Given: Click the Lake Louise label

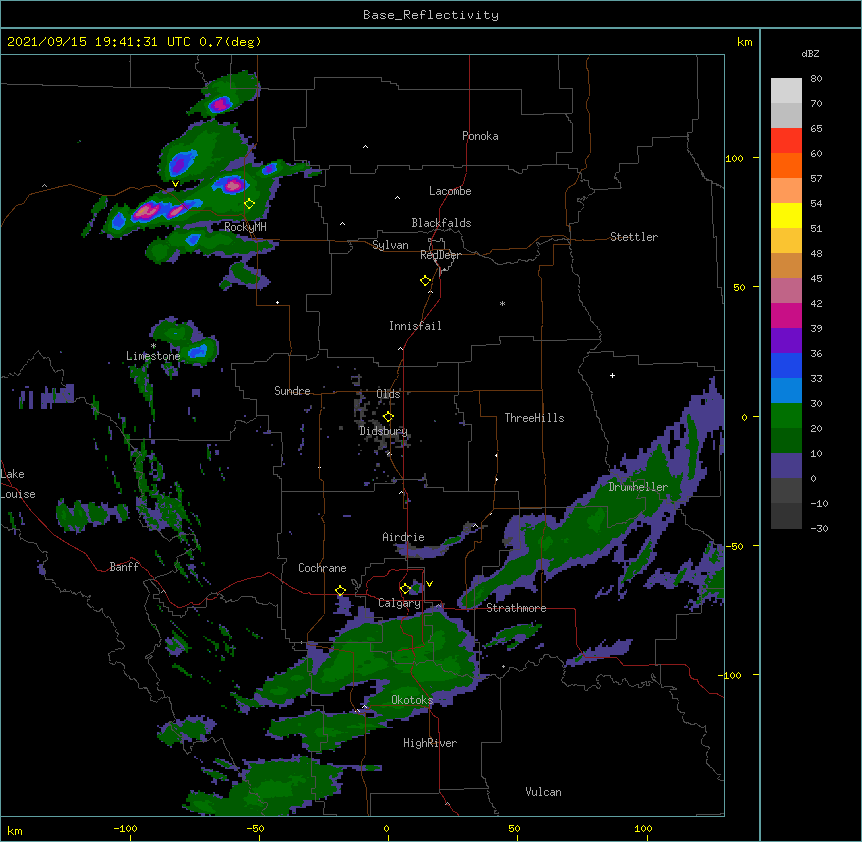Looking at the screenshot, I should [17, 484].
